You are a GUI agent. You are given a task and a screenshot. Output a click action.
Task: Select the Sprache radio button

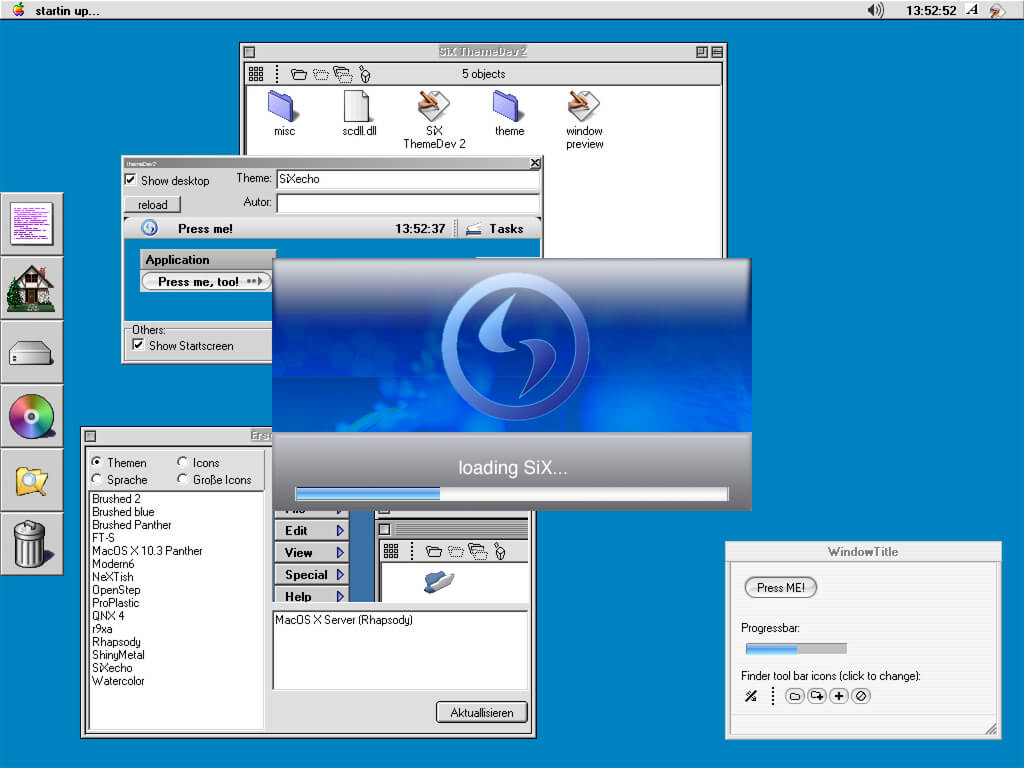tap(97, 479)
